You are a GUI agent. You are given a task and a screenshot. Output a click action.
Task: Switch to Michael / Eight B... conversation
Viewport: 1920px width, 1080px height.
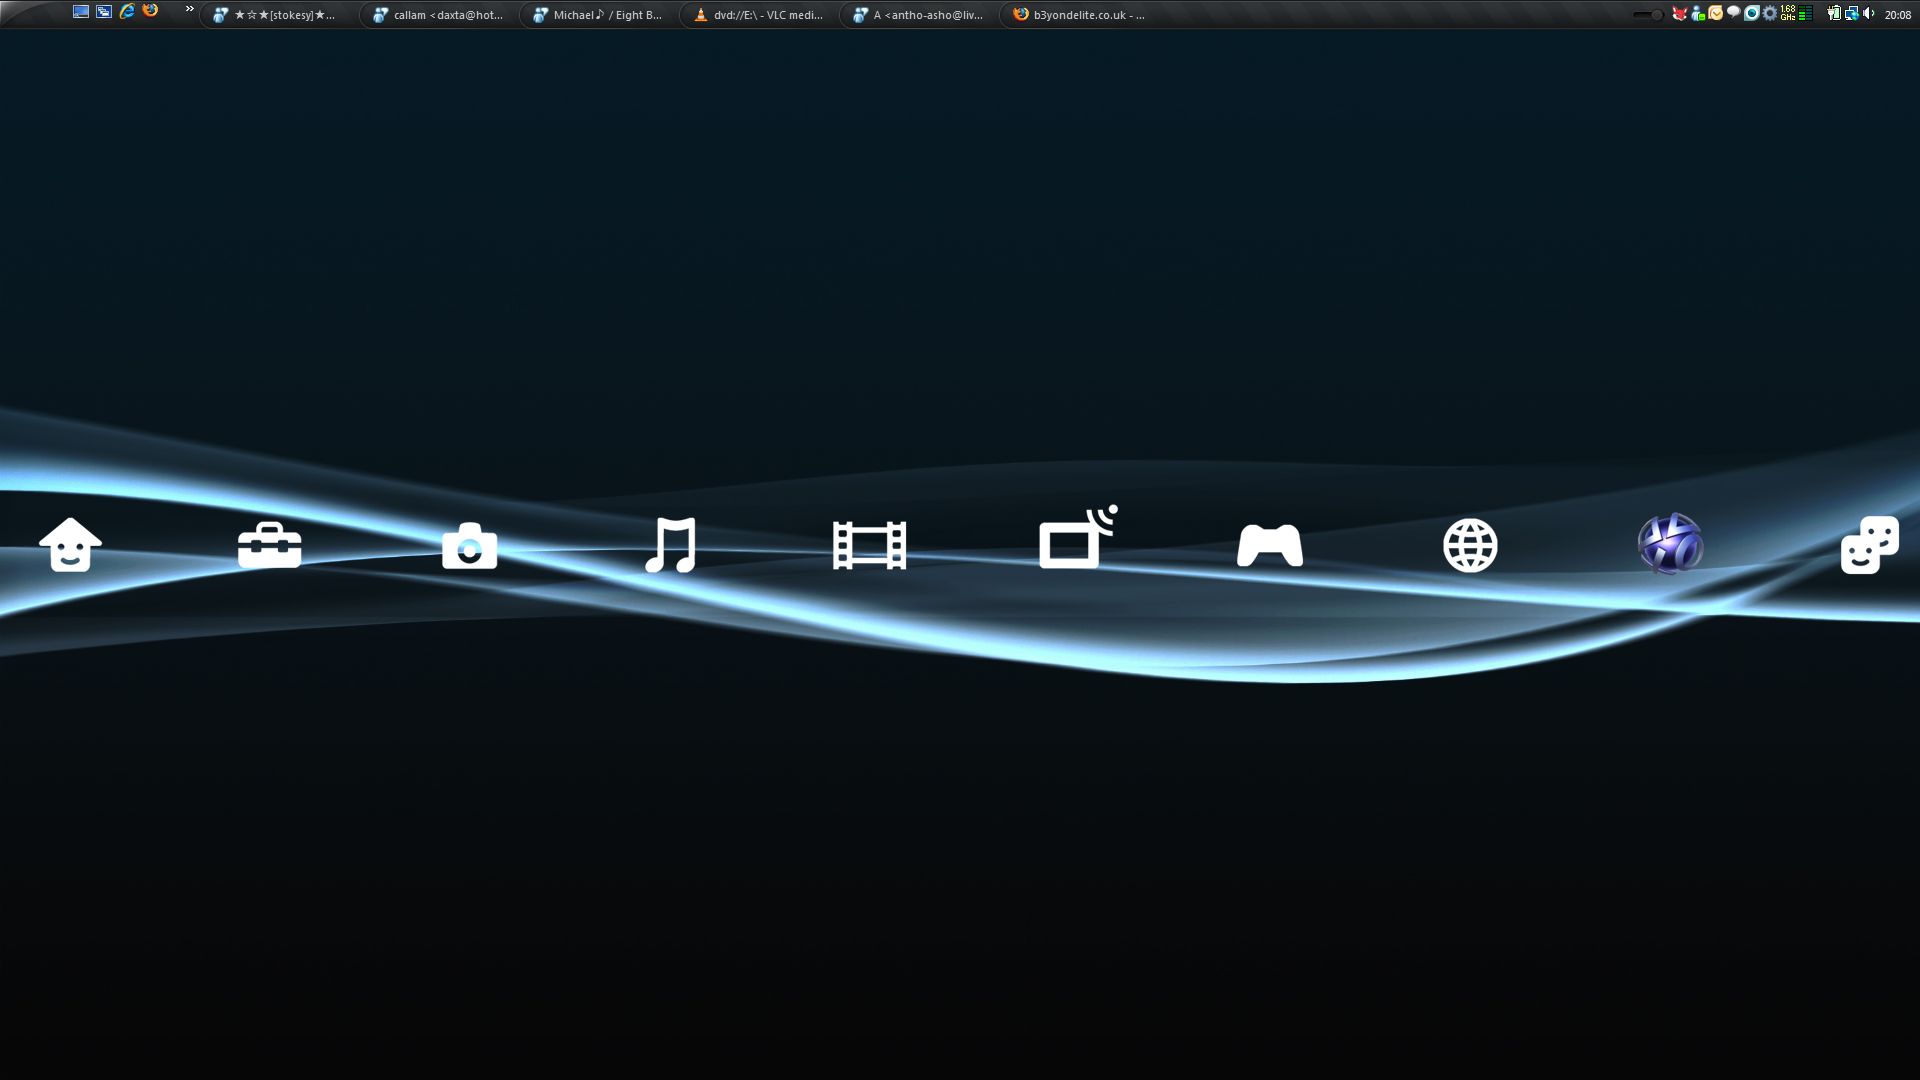(x=597, y=15)
